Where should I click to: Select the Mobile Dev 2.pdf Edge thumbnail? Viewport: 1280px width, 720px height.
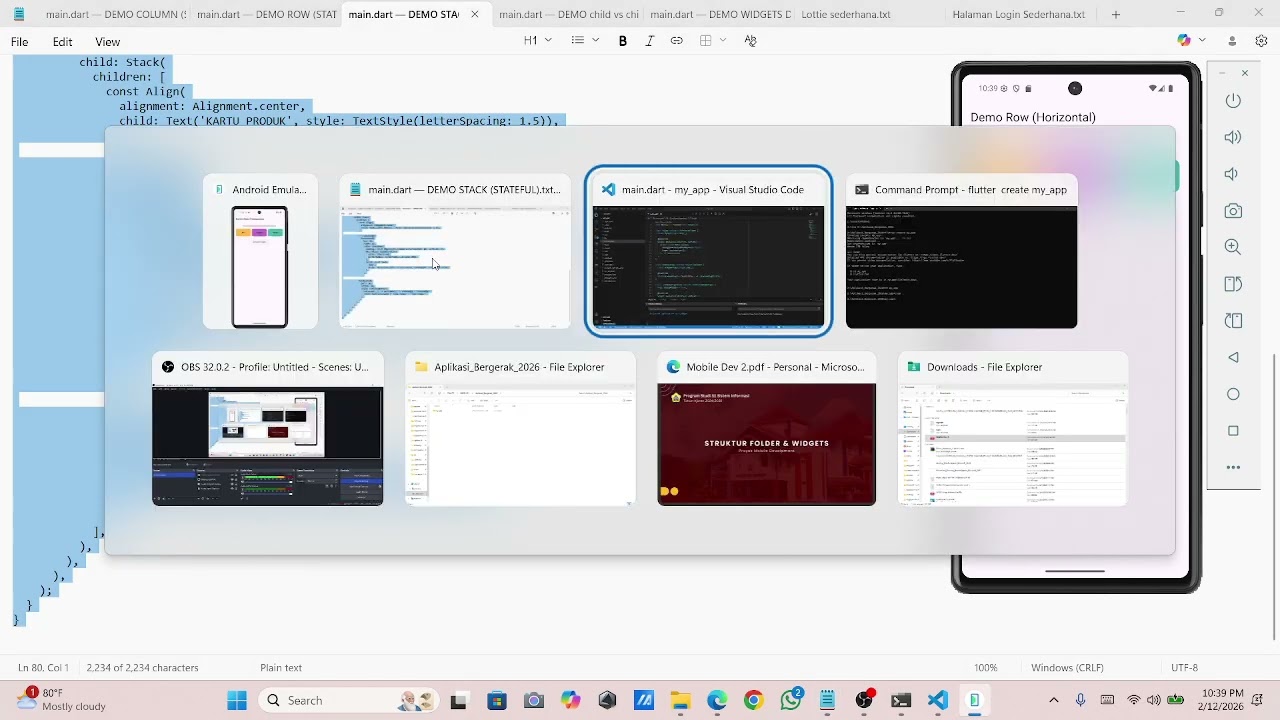[x=766, y=429]
